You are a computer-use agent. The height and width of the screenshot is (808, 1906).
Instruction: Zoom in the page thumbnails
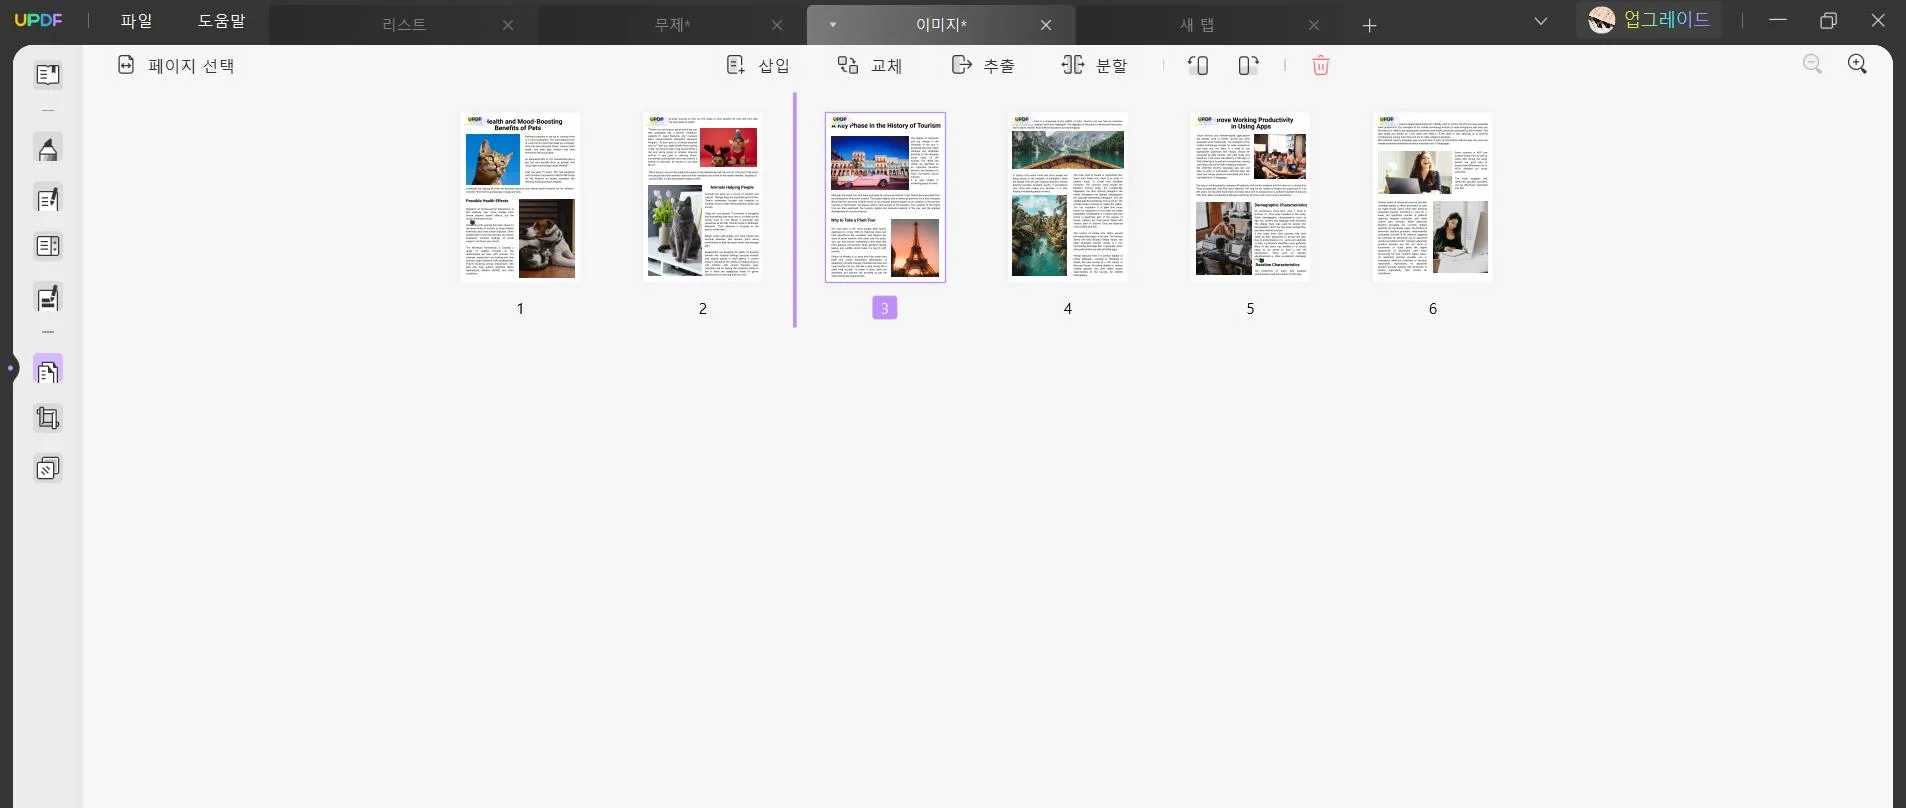[x=1857, y=65]
